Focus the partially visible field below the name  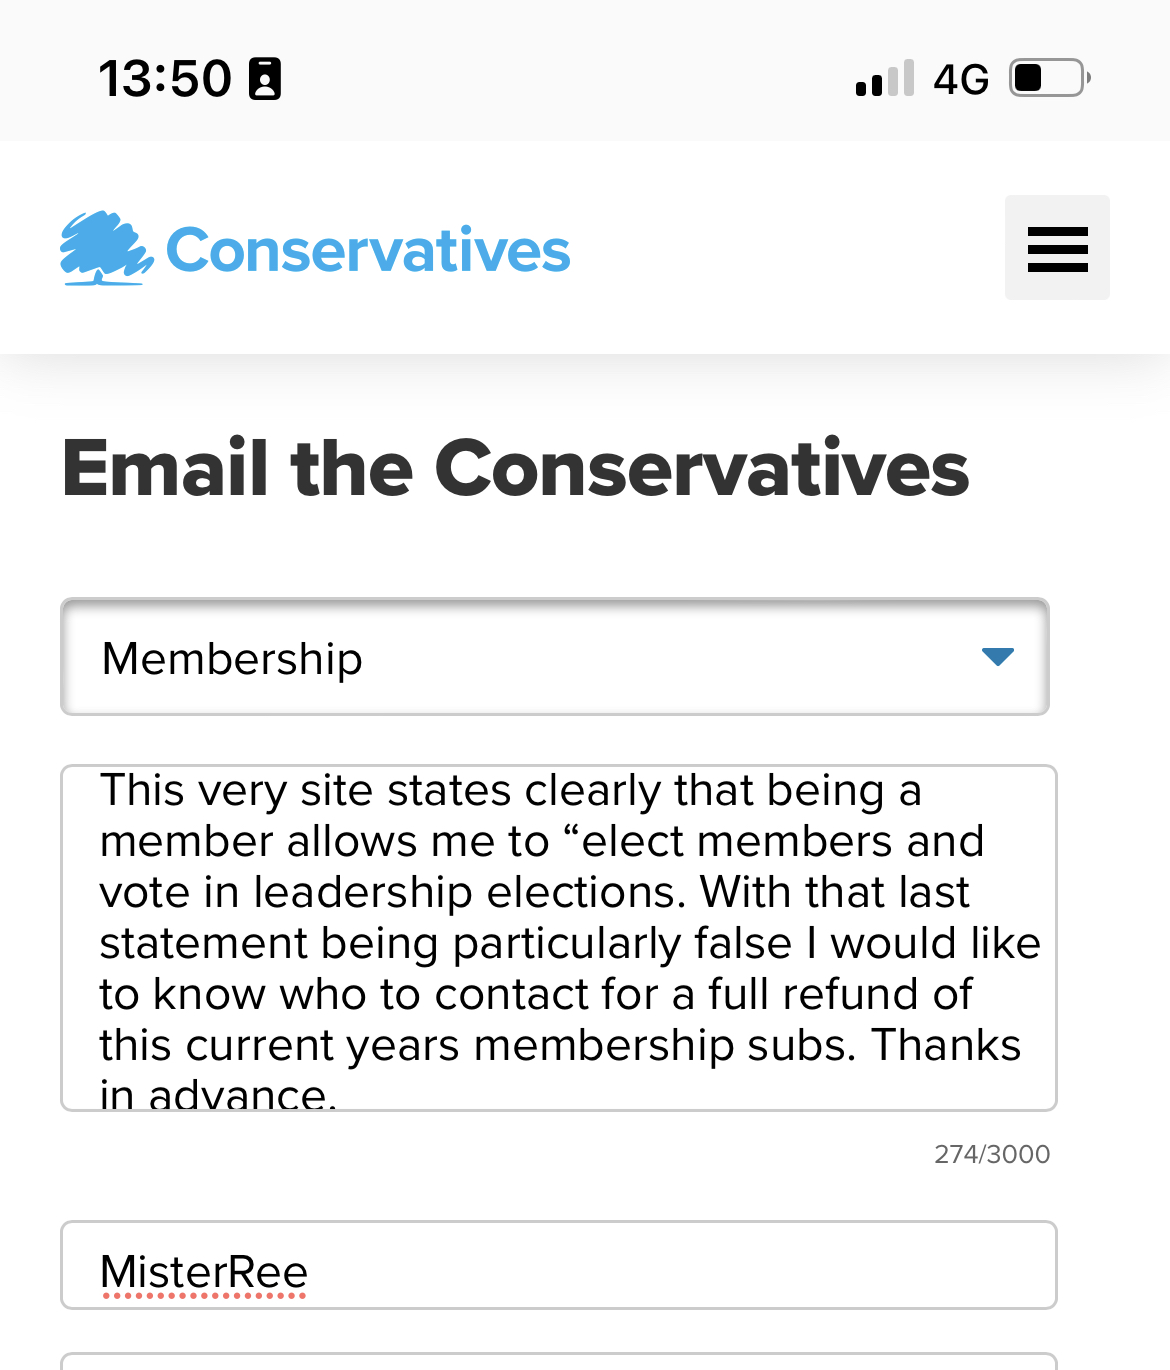(x=559, y=1361)
